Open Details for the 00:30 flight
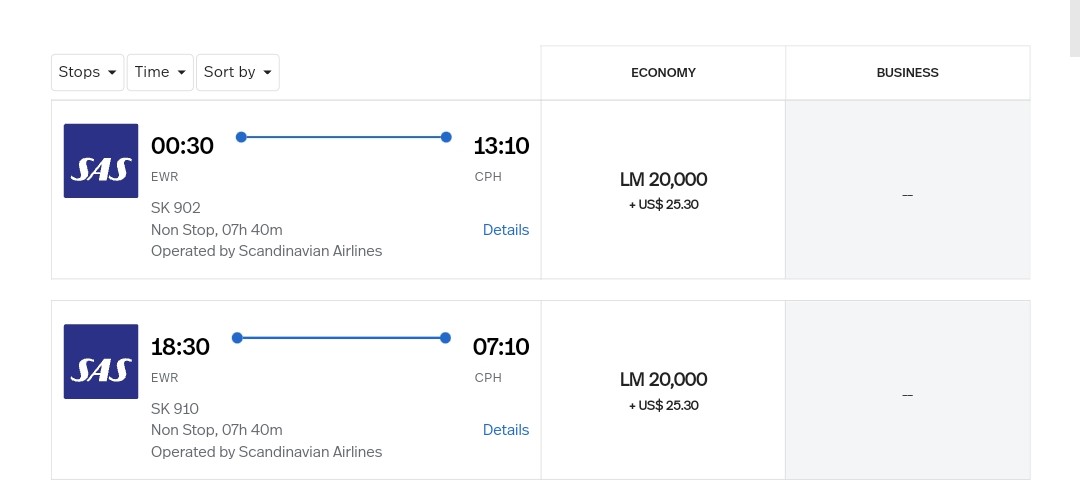 pos(505,230)
